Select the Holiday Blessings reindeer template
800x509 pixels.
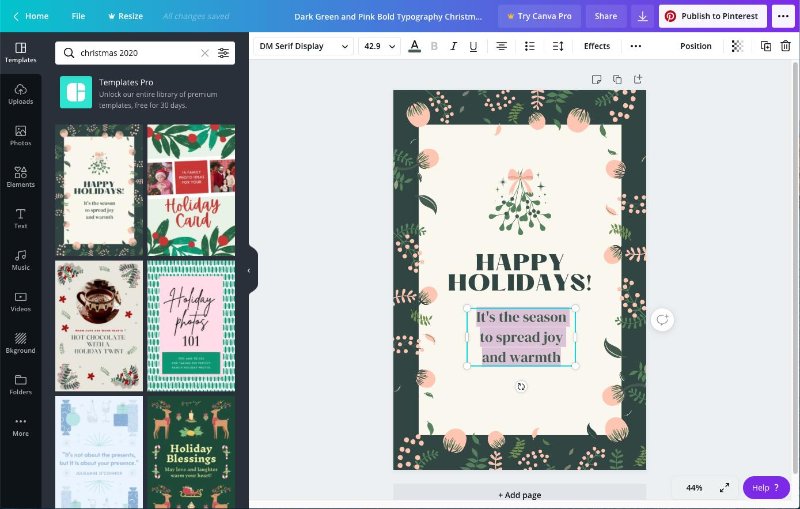191,452
